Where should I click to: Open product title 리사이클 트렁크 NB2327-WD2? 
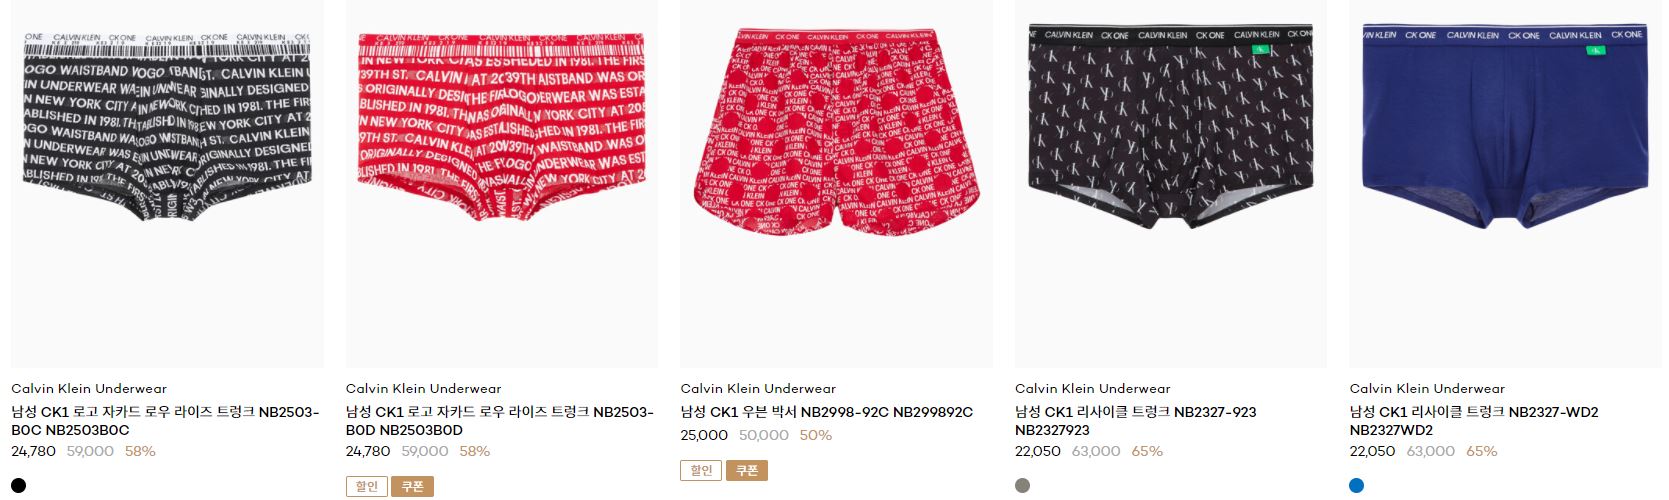pyautogui.click(x=1474, y=421)
